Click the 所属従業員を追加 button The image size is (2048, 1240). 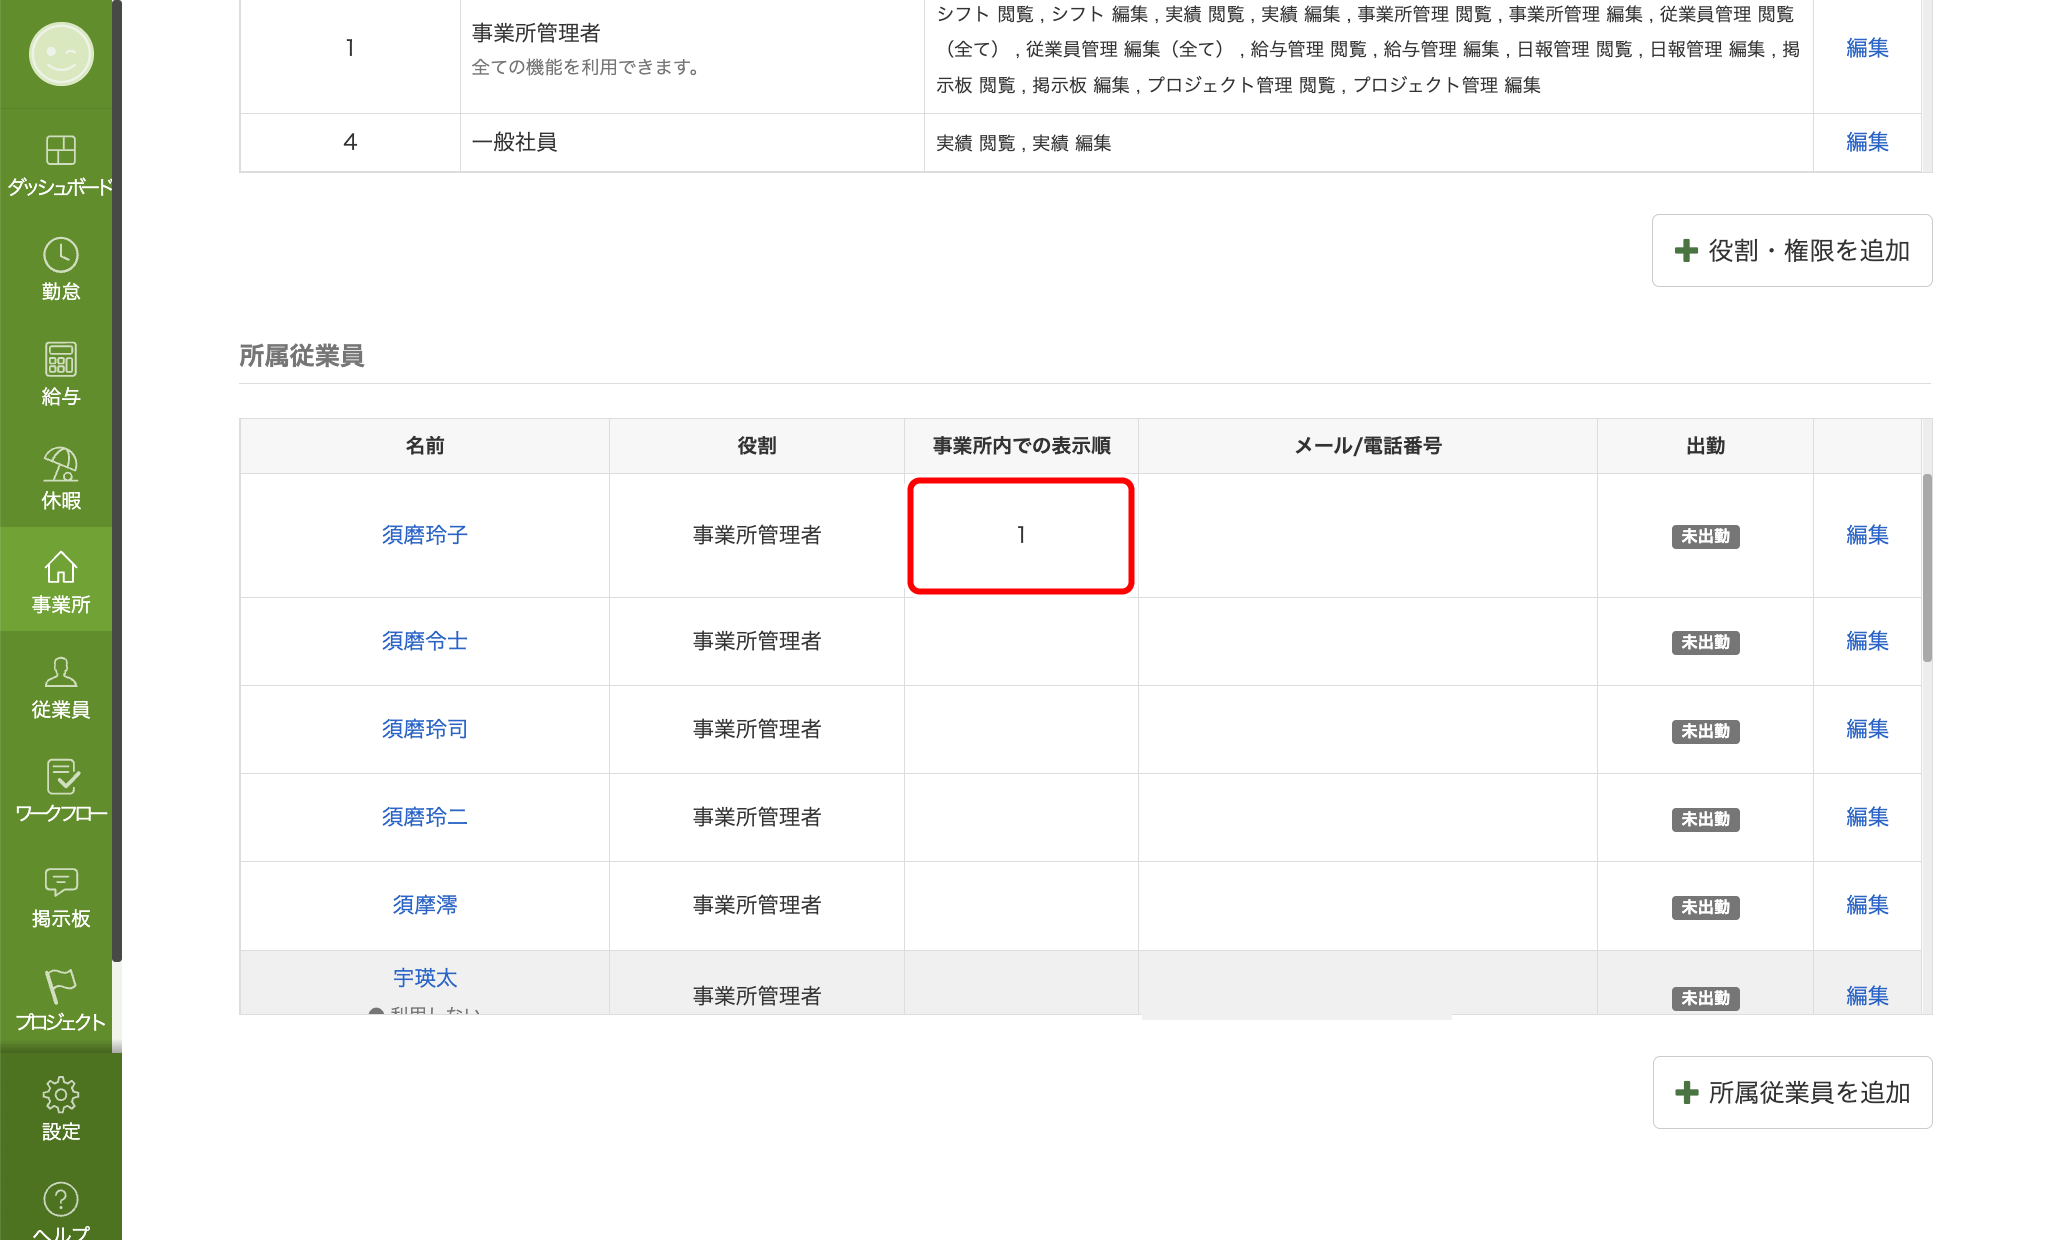point(1792,1092)
